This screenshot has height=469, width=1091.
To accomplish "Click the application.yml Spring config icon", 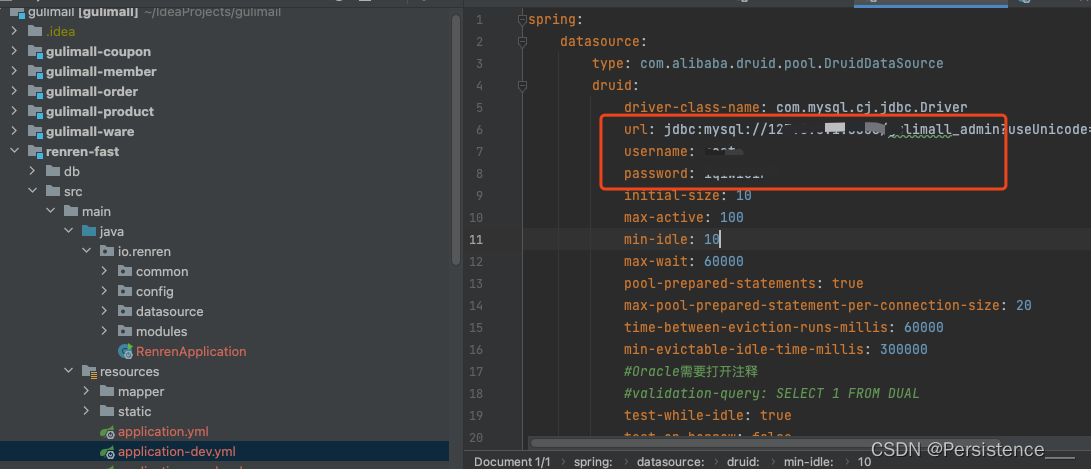I will 107,432.
